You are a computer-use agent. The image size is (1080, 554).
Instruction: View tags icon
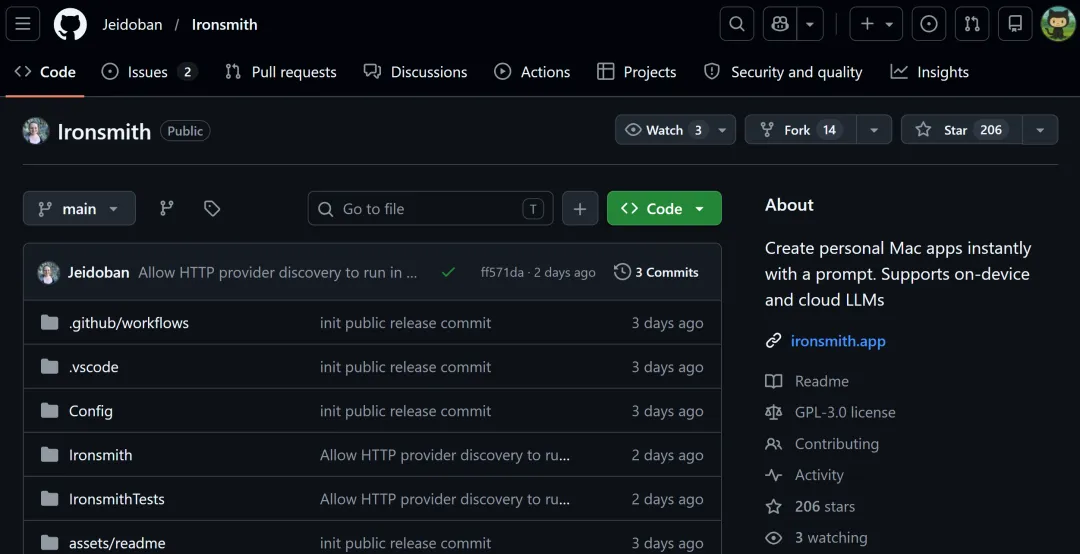(212, 208)
